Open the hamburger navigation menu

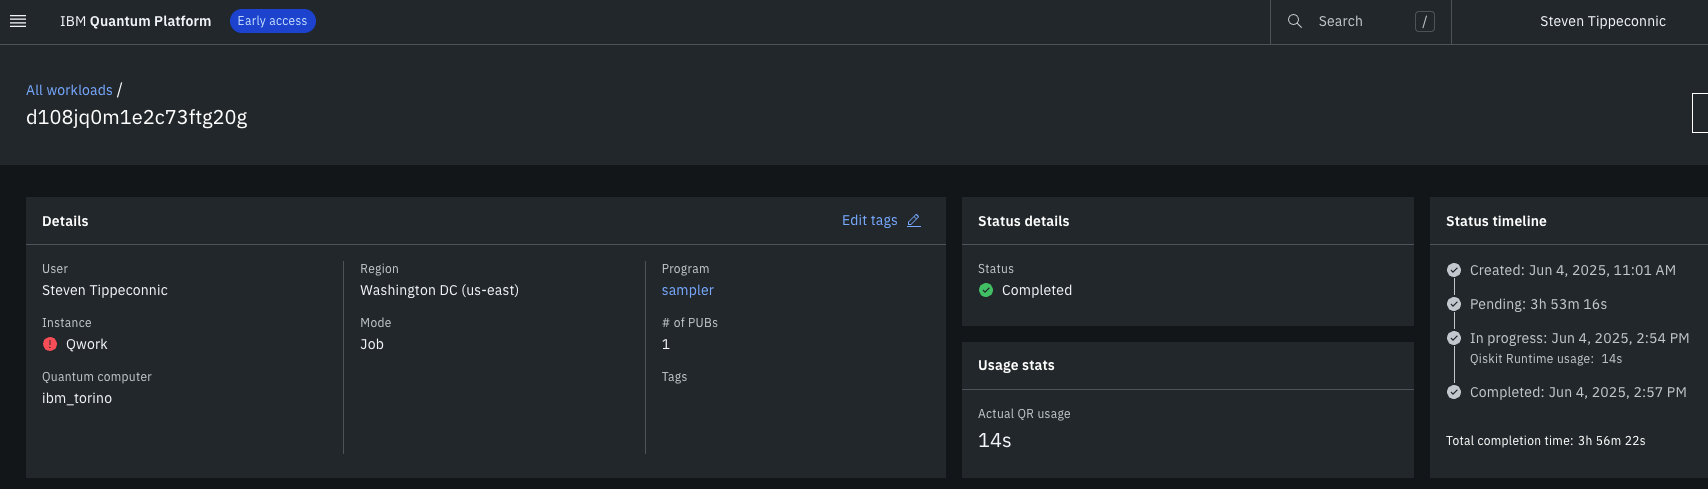pos(18,21)
